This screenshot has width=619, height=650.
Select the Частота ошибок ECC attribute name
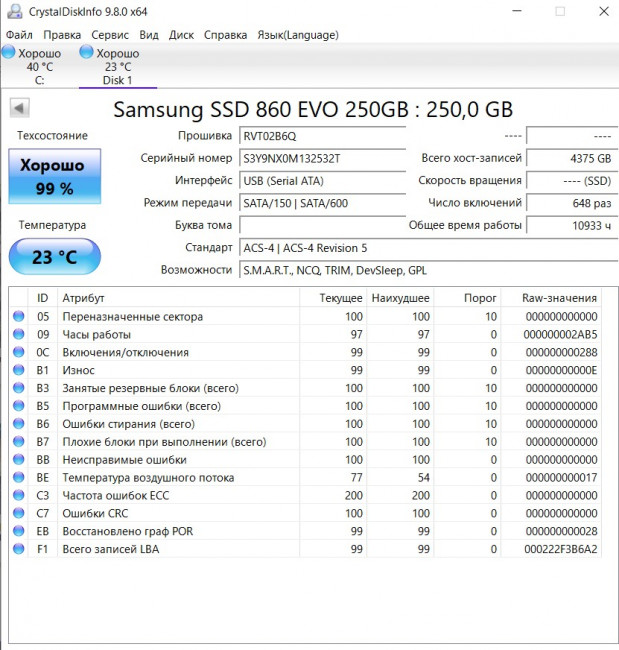[116, 495]
